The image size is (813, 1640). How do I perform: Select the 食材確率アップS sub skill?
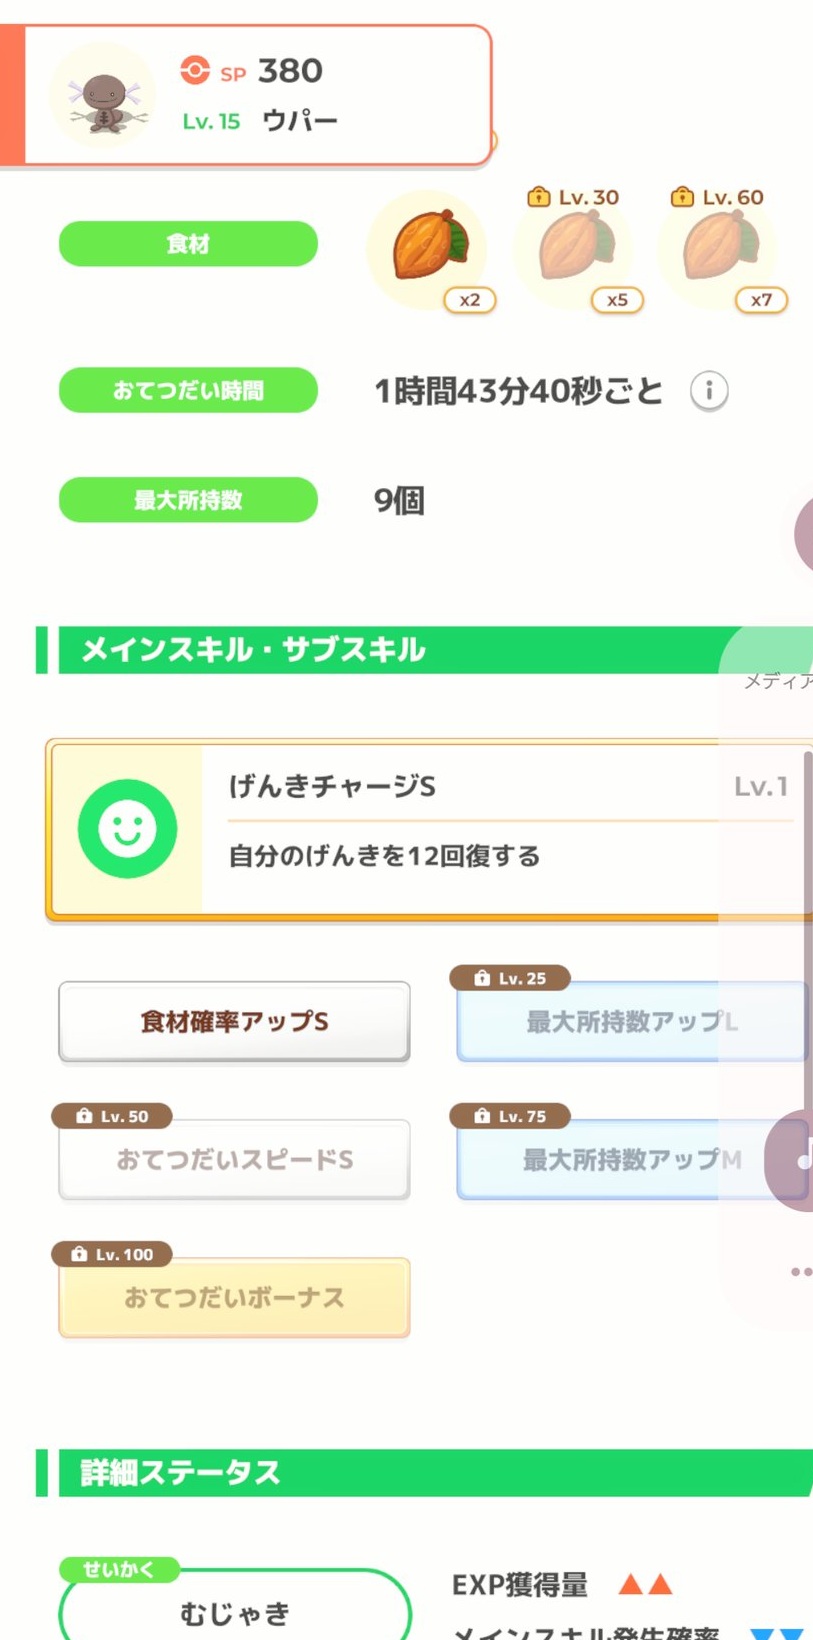click(x=234, y=1022)
